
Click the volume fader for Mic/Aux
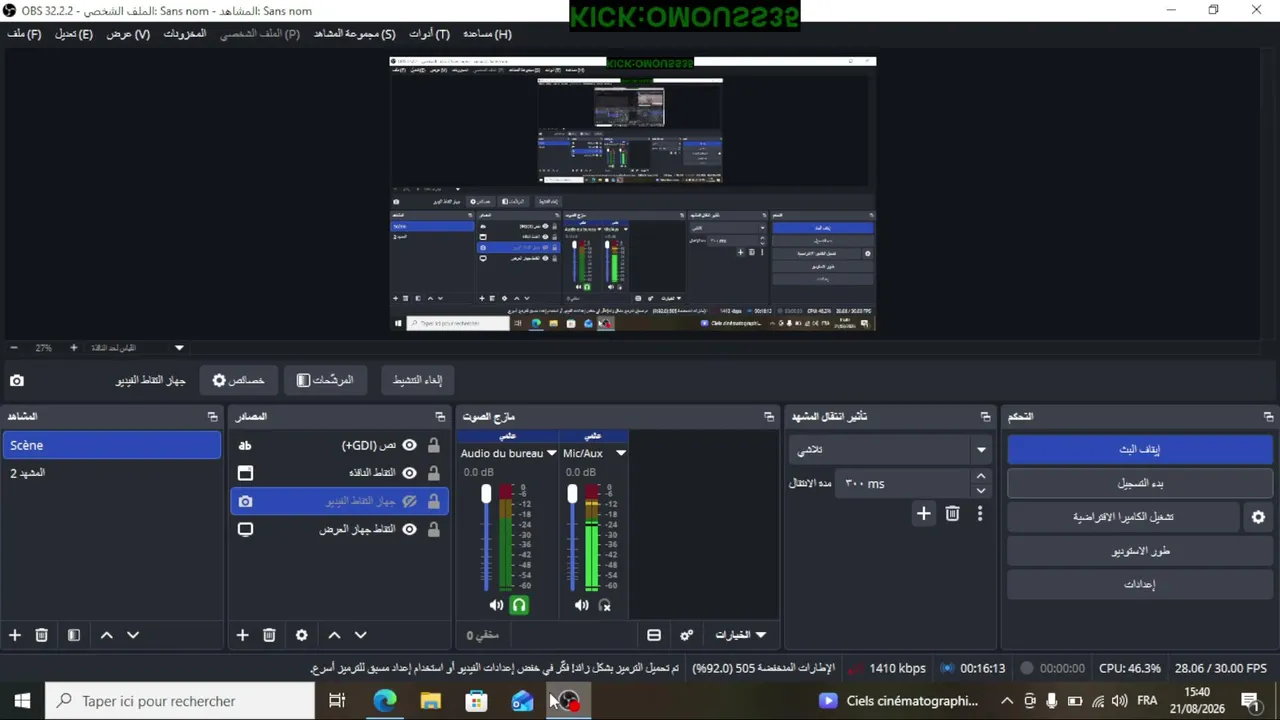[x=572, y=494]
